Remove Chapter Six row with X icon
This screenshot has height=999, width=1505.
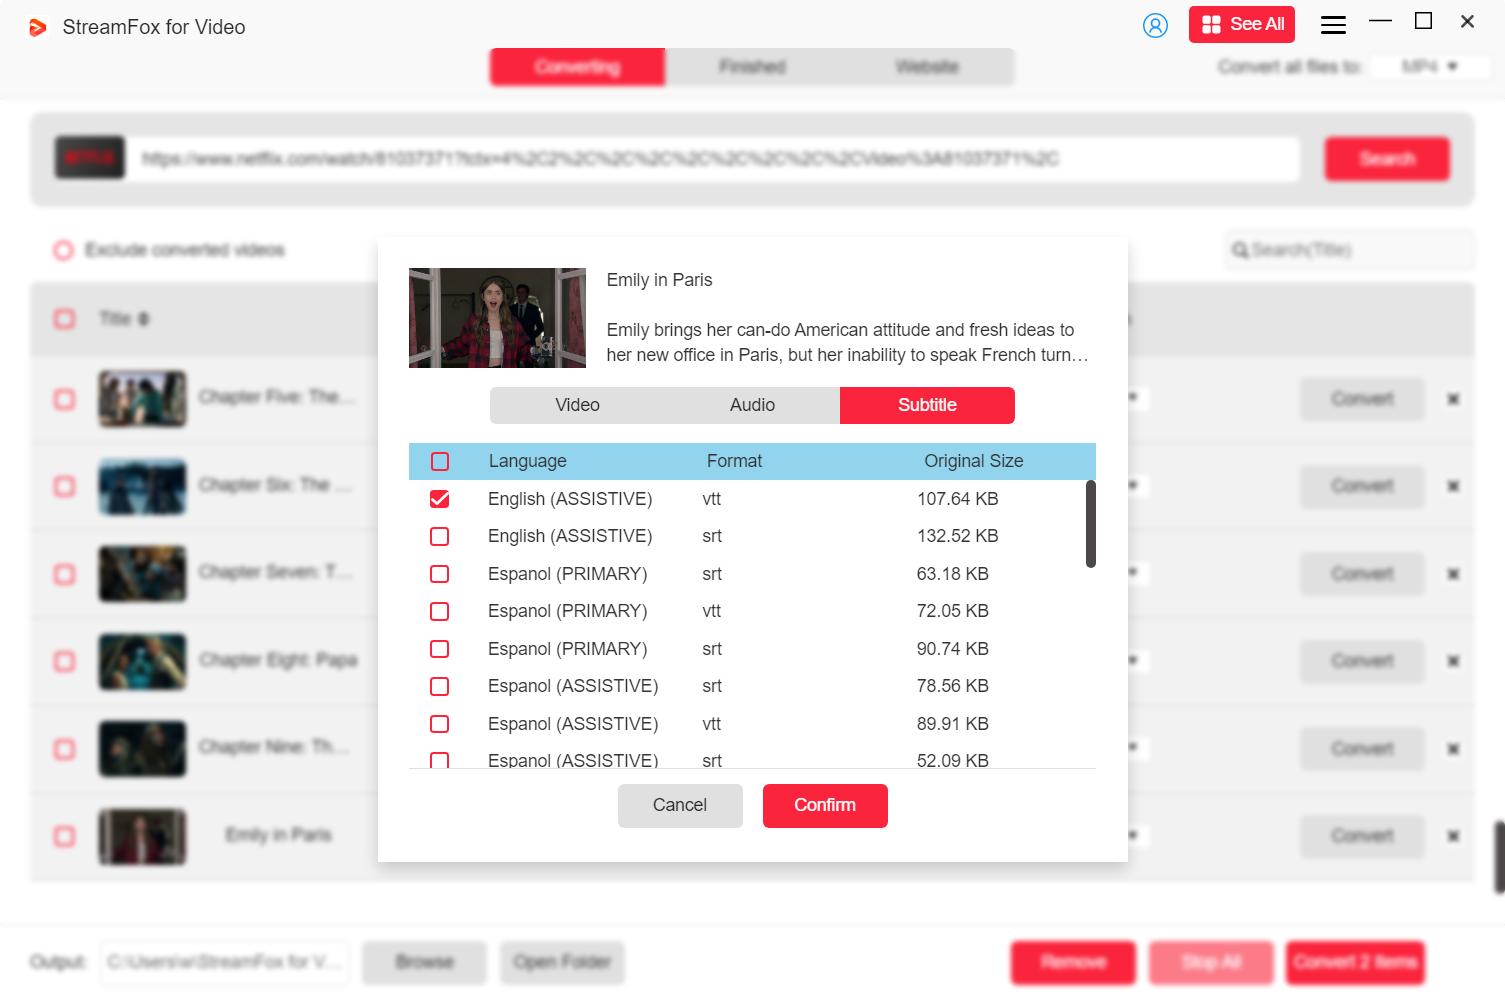click(1453, 486)
